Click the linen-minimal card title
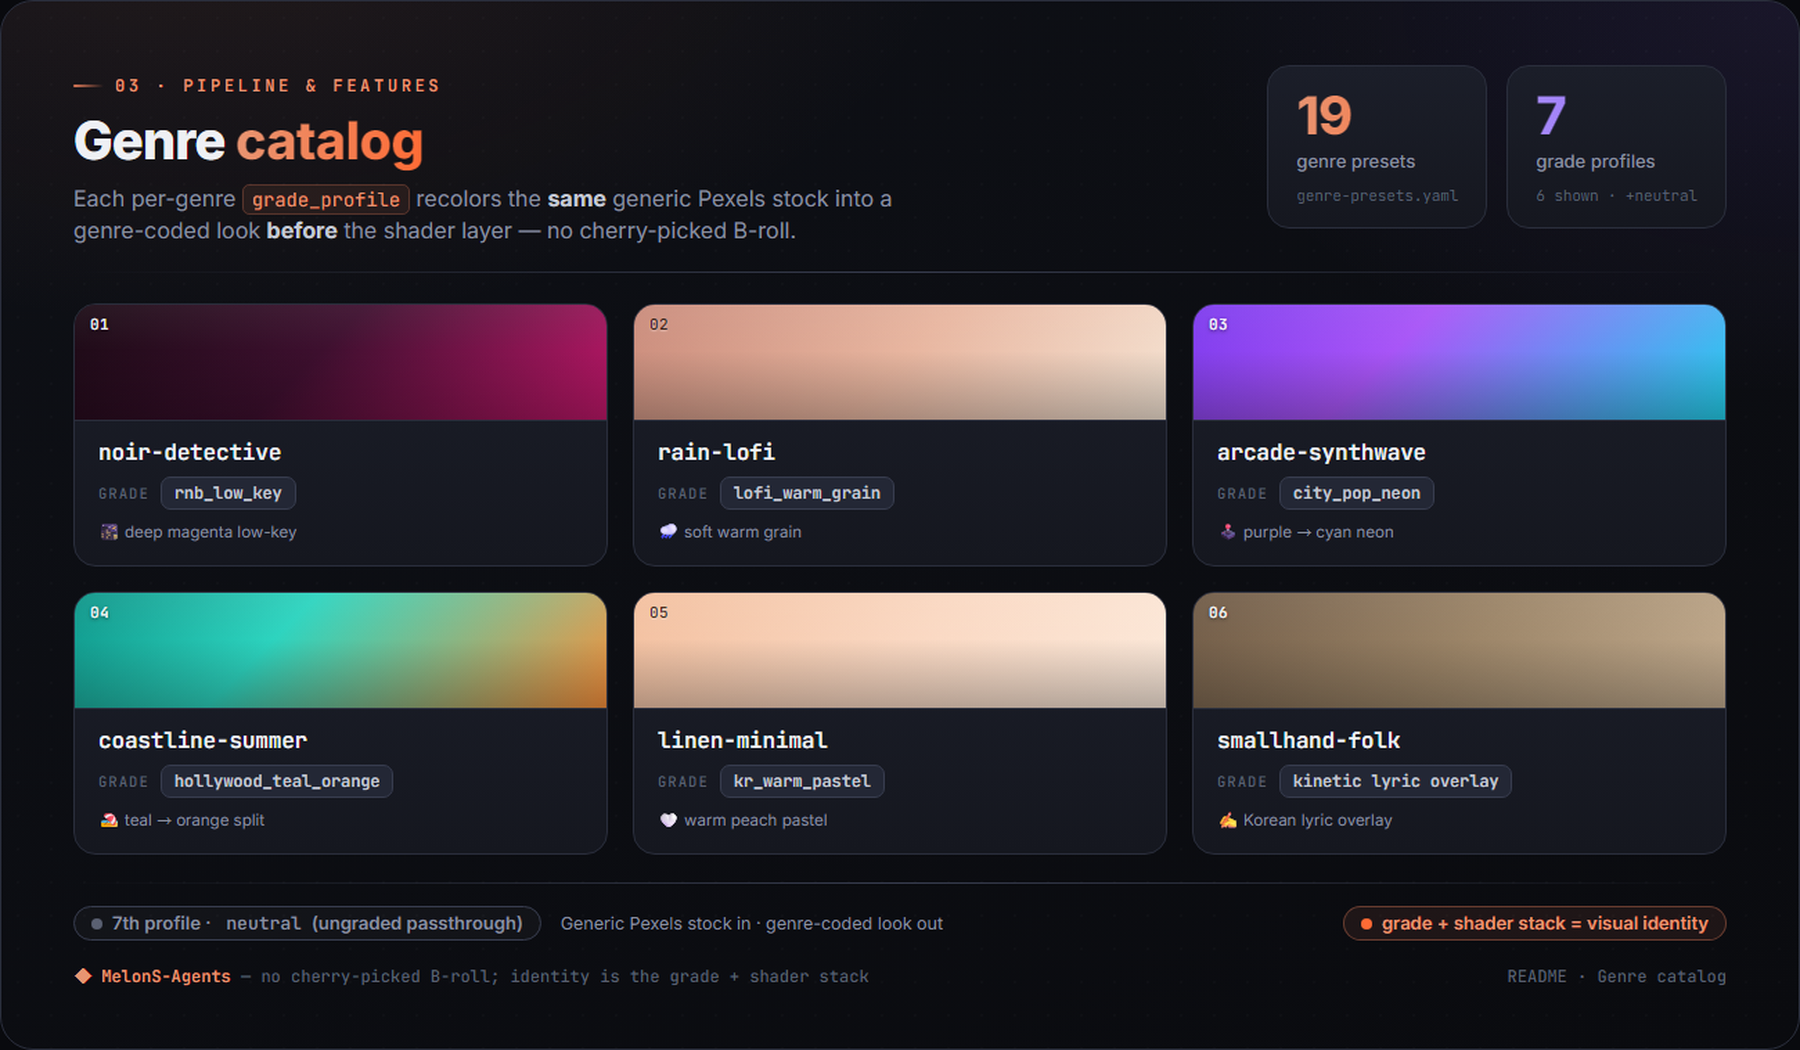Screen dimensions: 1800x1050 [742, 740]
